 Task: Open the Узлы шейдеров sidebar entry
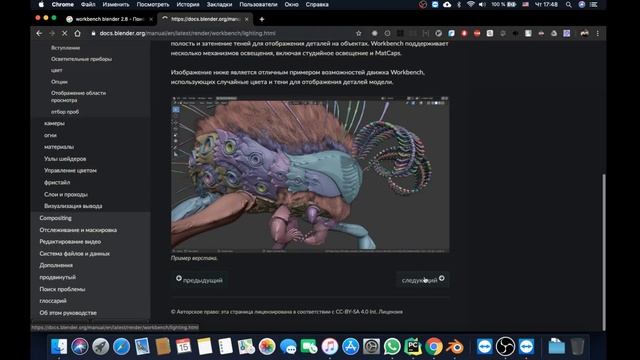[x=65, y=158]
